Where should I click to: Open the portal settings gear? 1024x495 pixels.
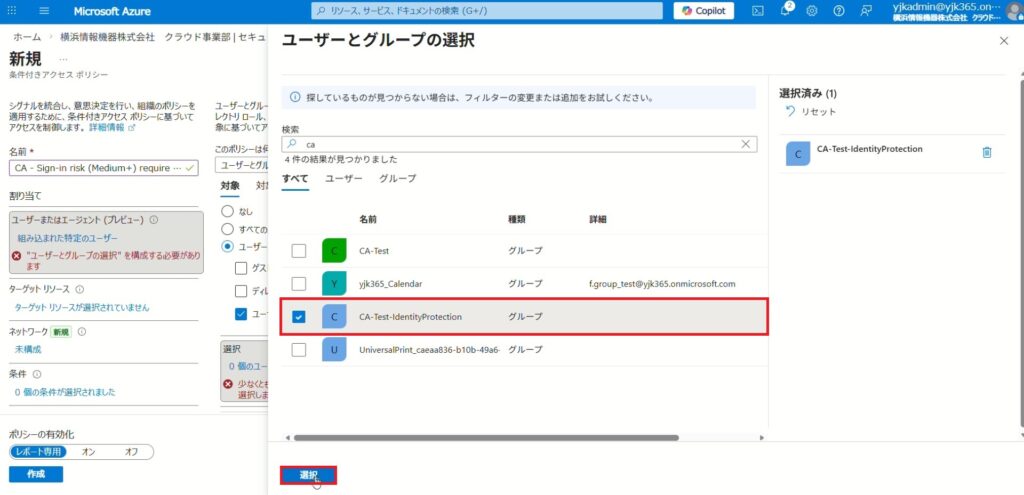(x=812, y=11)
